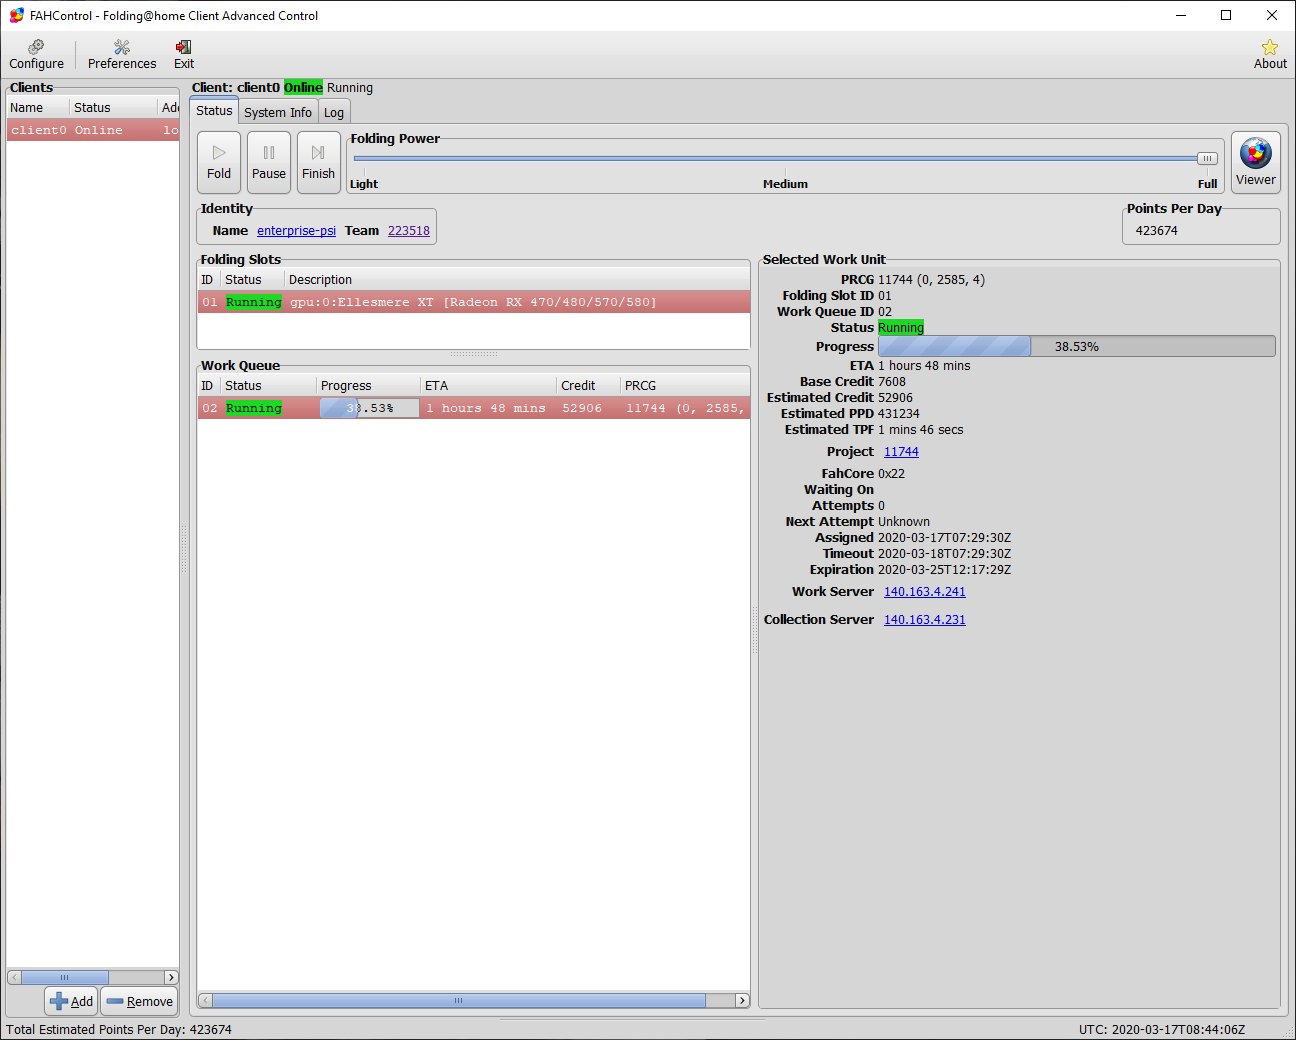The height and width of the screenshot is (1040, 1296).
Task: Maximize the FAHControl window
Action: coord(1226,15)
